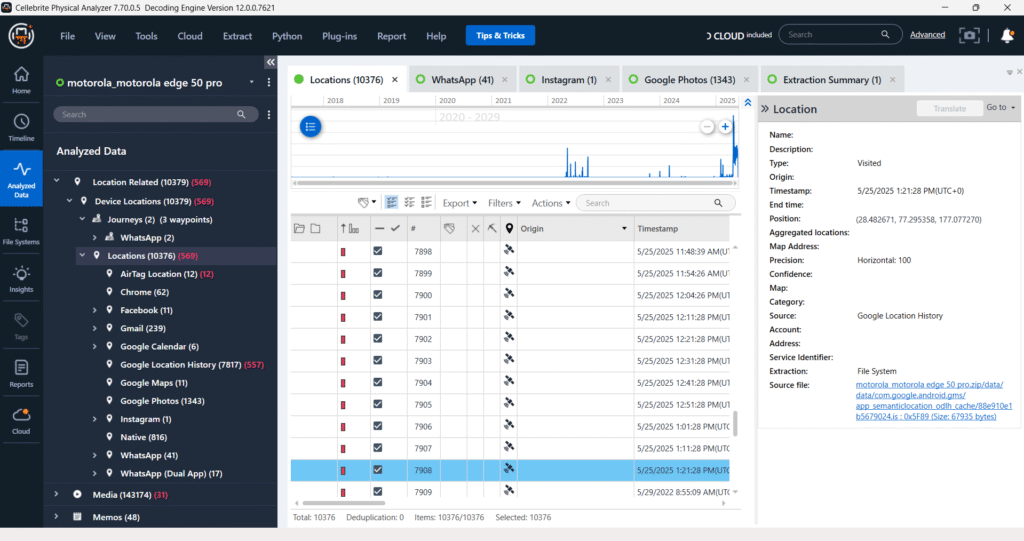Click the blue timeline list button
This screenshot has width=1024, height=541.
tap(310, 127)
